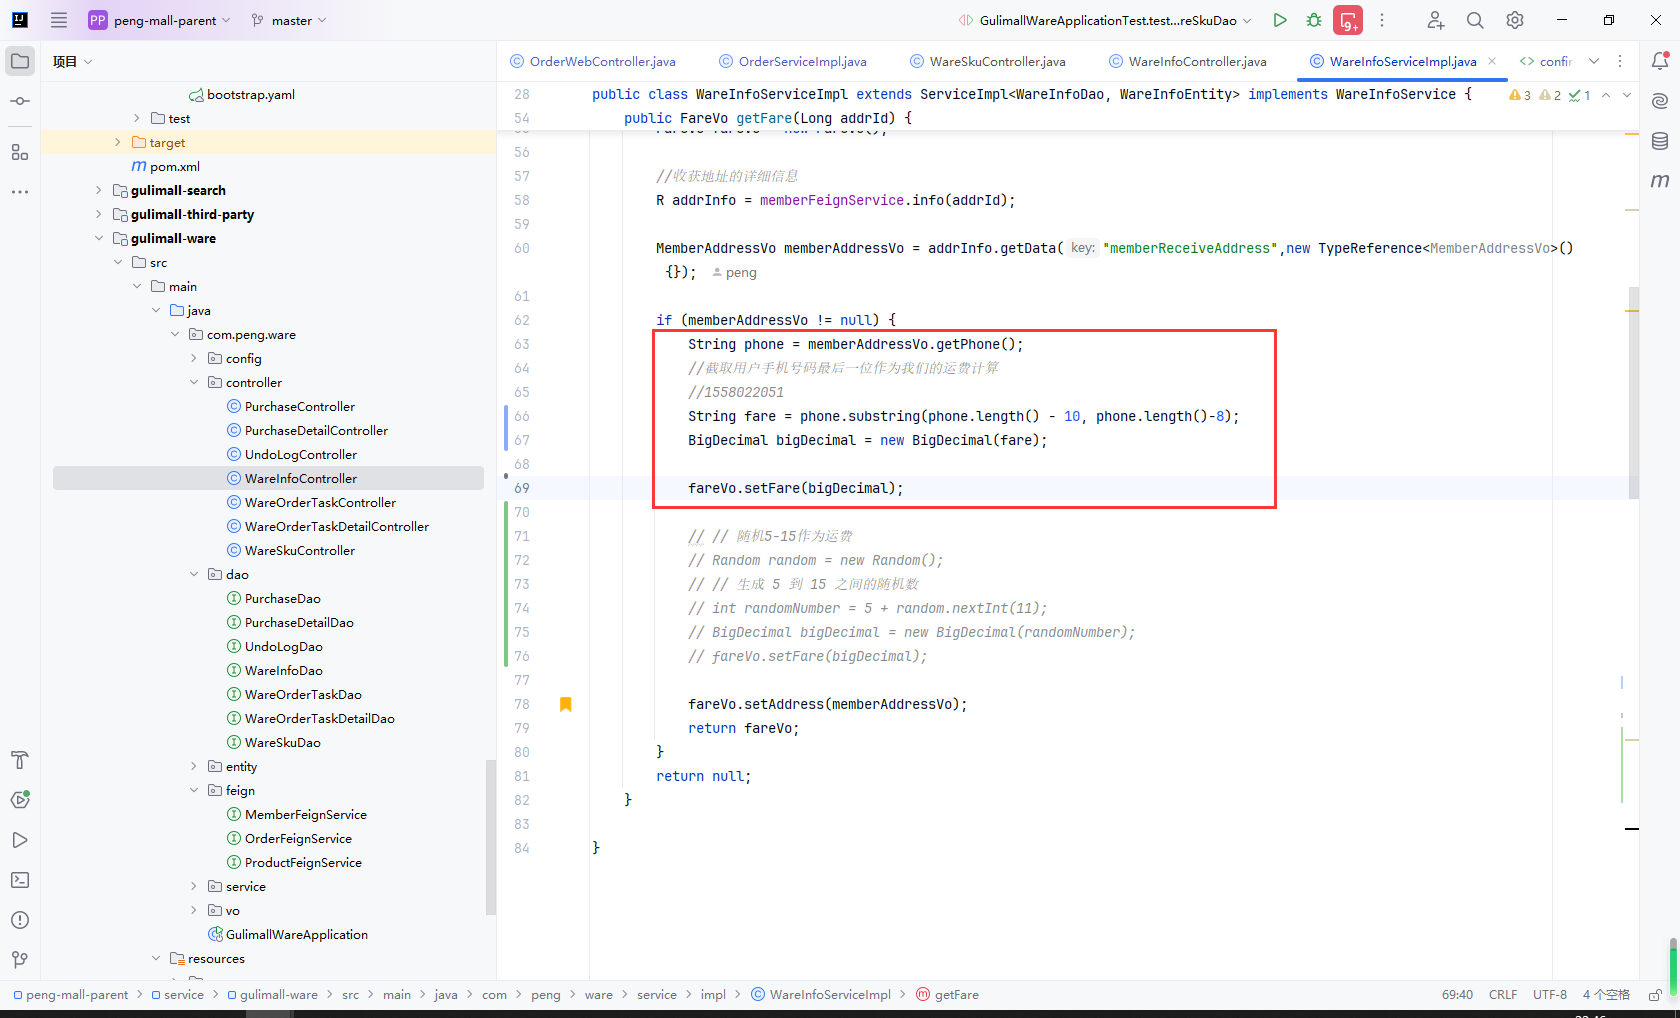Open the Run tool window
The image size is (1680, 1018).
coord(20,840)
